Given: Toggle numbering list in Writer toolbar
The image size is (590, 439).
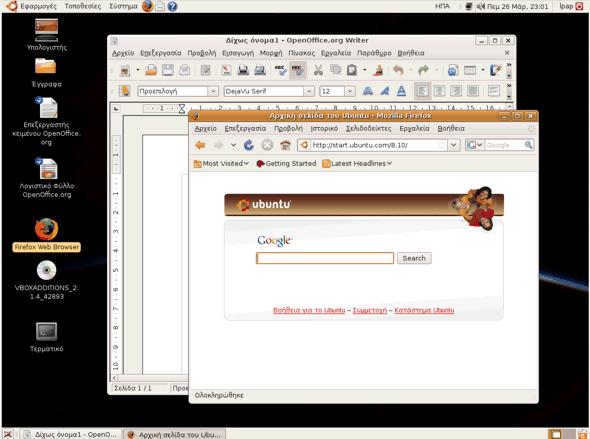Looking at the screenshot, I should 494,91.
